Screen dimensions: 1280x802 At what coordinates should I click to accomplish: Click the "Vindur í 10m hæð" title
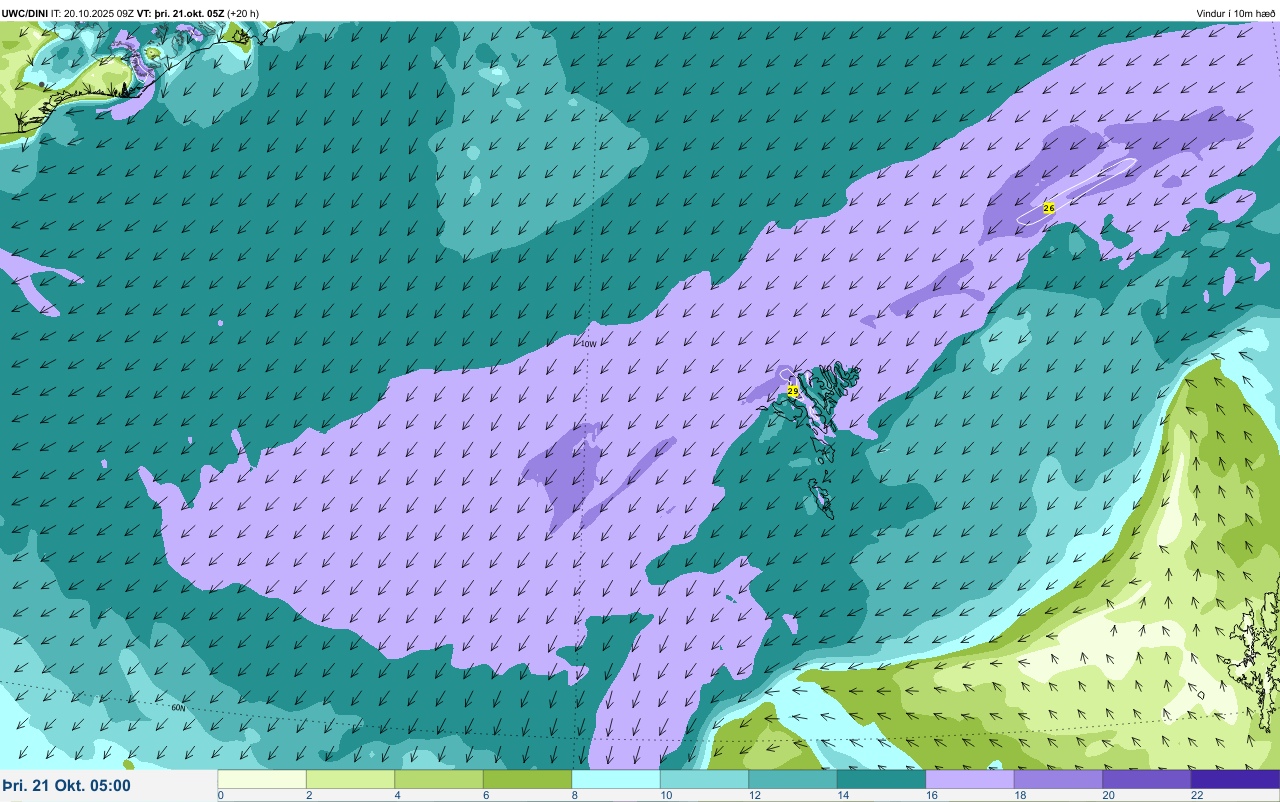click(1236, 13)
